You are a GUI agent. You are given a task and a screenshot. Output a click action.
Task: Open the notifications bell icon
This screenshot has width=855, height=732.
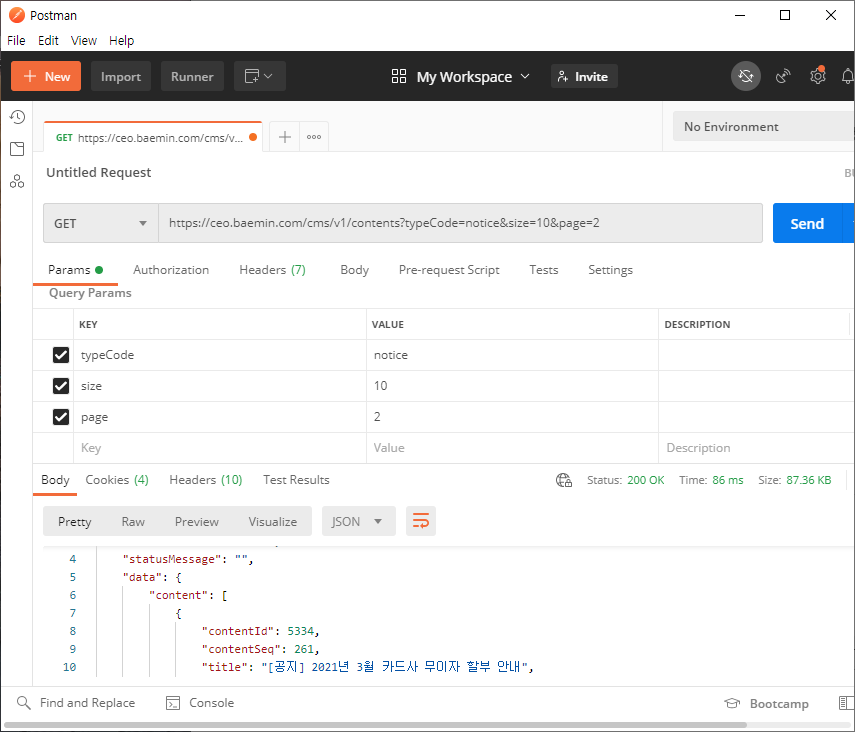[x=848, y=76]
